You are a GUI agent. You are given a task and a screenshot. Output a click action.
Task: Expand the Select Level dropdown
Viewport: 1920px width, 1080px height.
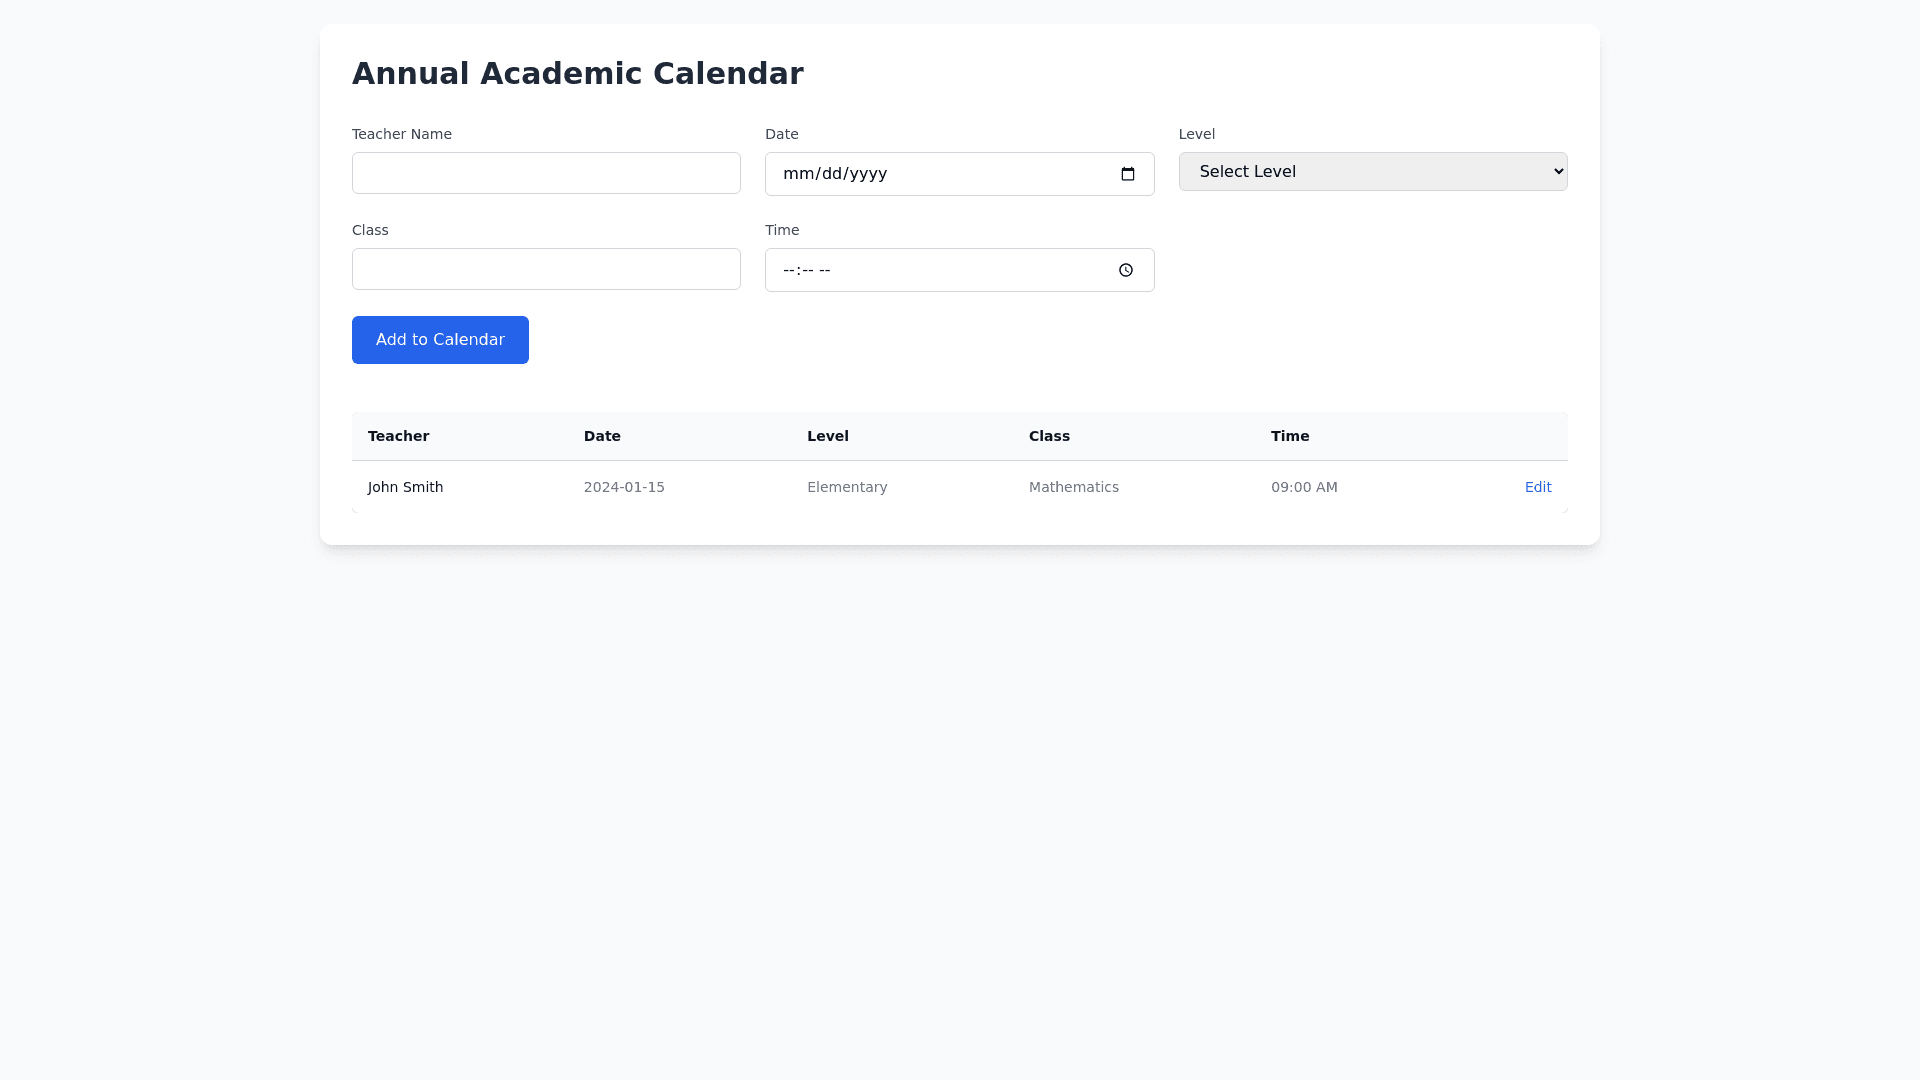1372,172
